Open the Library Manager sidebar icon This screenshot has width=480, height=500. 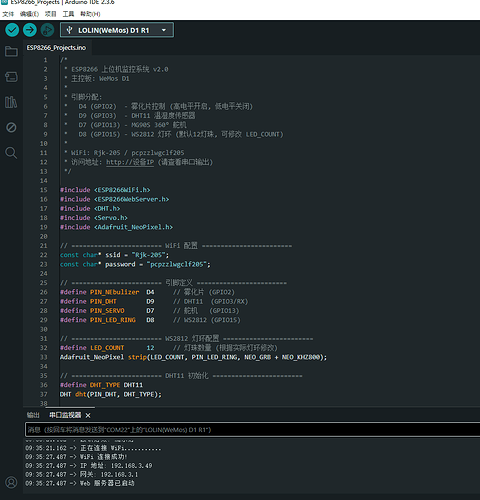point(11,102)
